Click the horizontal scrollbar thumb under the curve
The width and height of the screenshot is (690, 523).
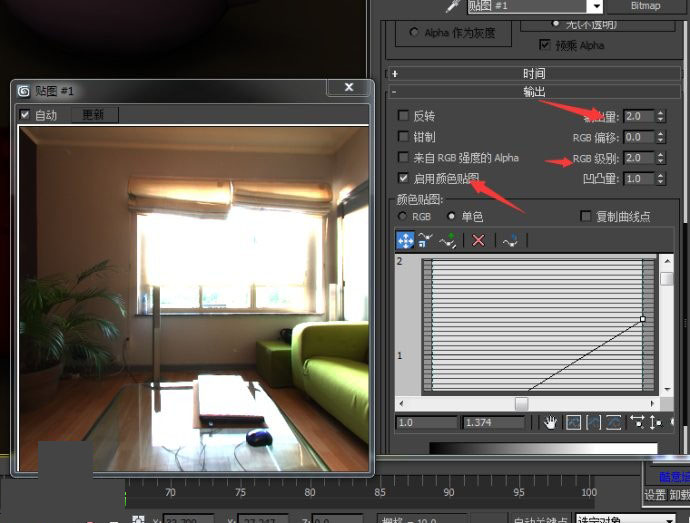pyautogui.click(x=521, y=403)
